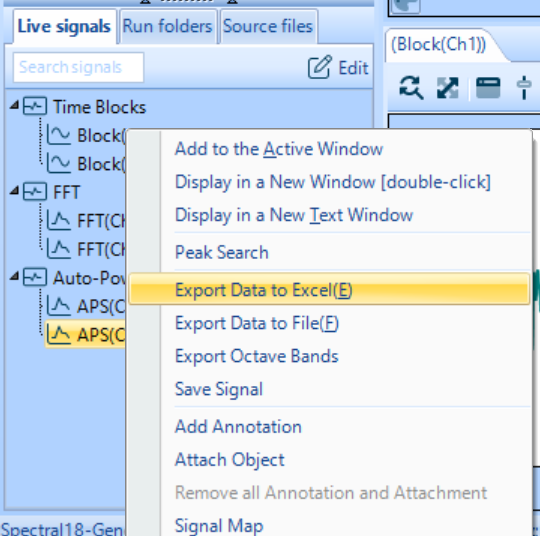Open the Source files tab

(x=268, y=26)
